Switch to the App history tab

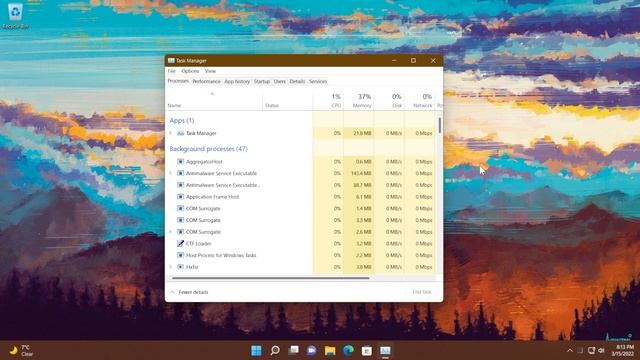pos(237,82)
